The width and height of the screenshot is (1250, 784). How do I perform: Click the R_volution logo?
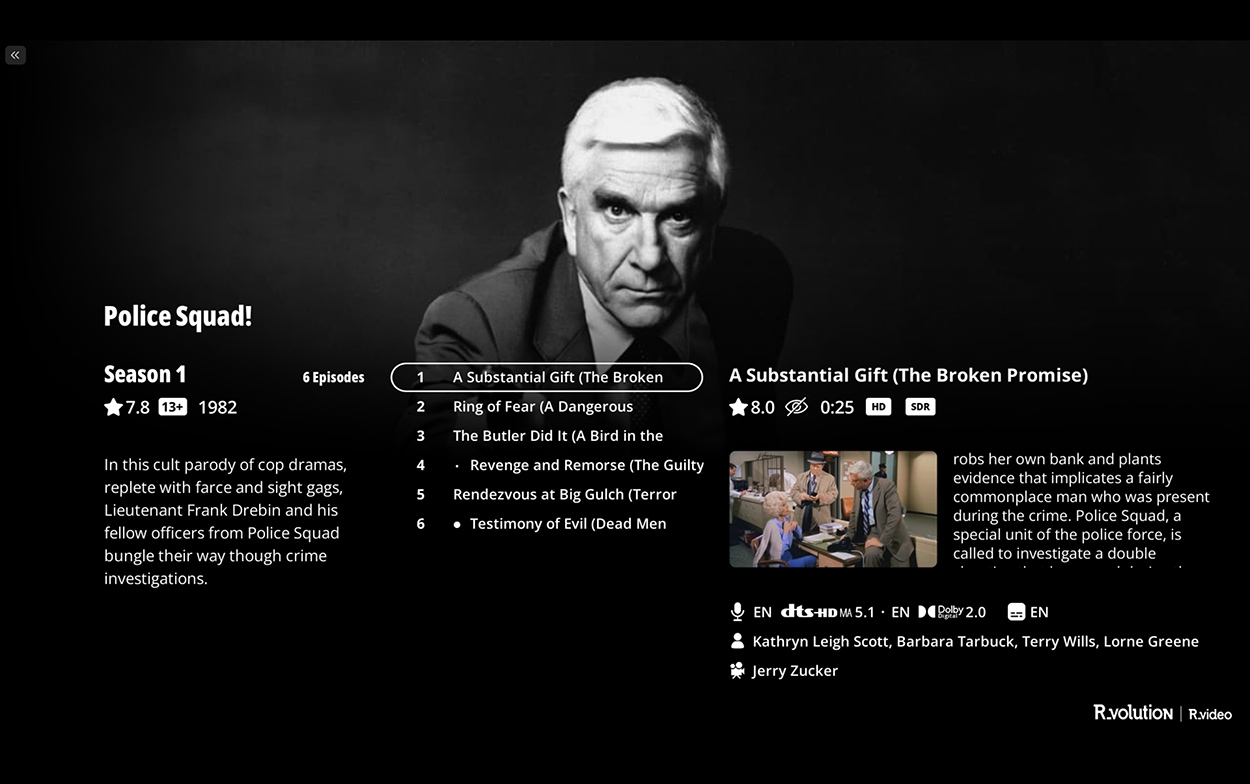1133,713
